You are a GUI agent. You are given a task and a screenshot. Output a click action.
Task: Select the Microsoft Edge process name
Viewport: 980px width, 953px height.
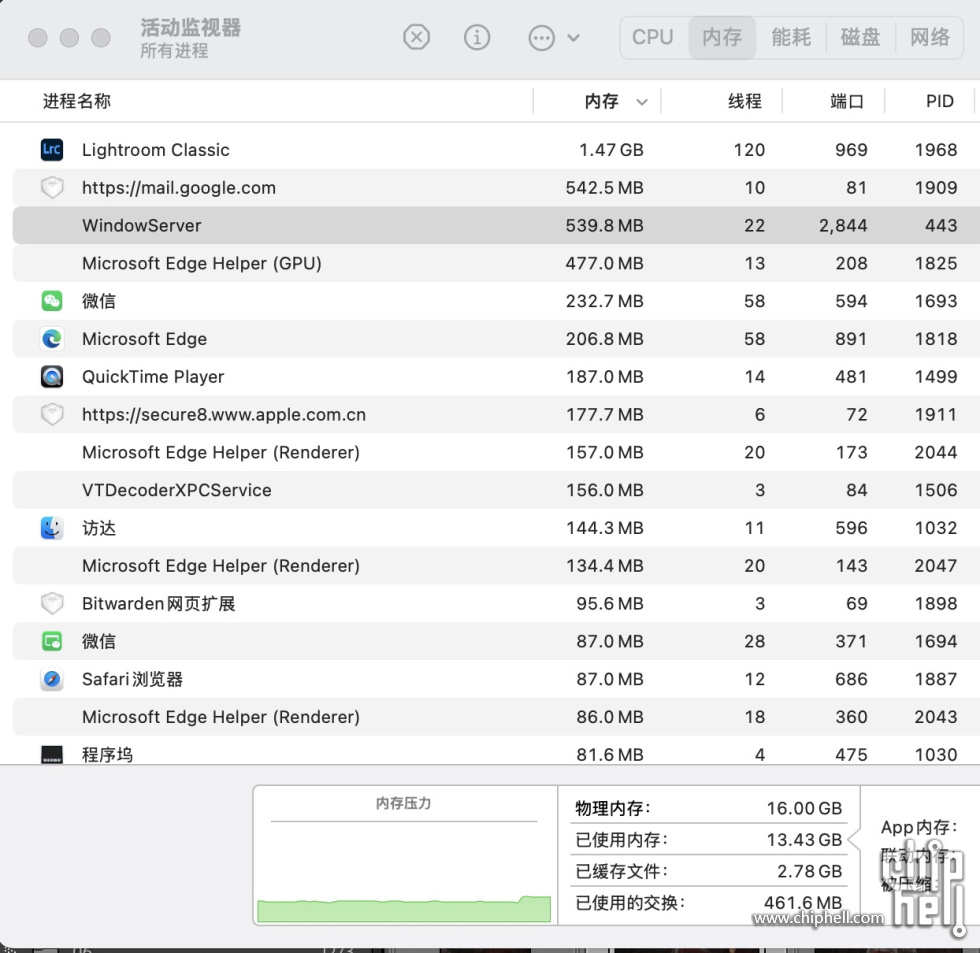tap(144, 339)
